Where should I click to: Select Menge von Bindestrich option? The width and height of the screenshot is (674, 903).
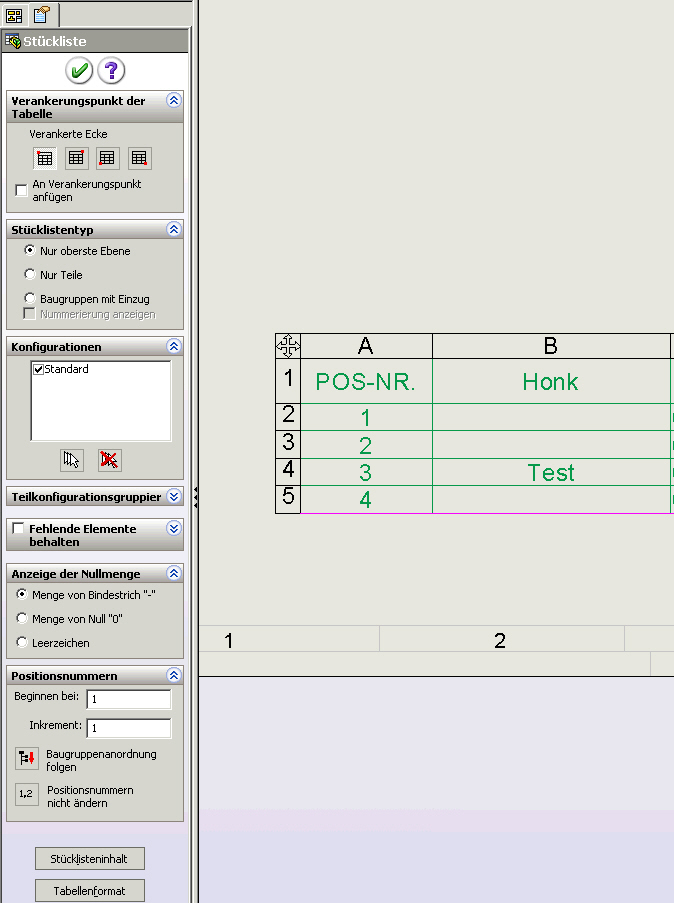point(22,594)
